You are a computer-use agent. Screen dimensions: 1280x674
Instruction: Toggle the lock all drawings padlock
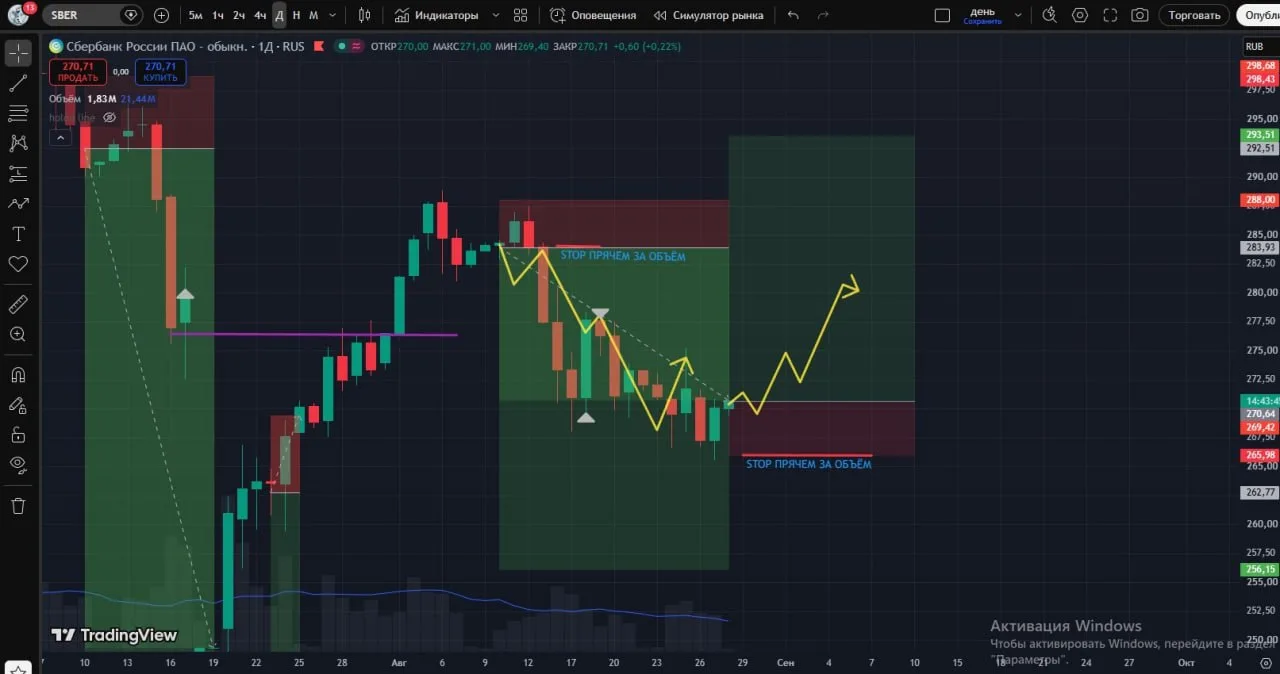18,435
